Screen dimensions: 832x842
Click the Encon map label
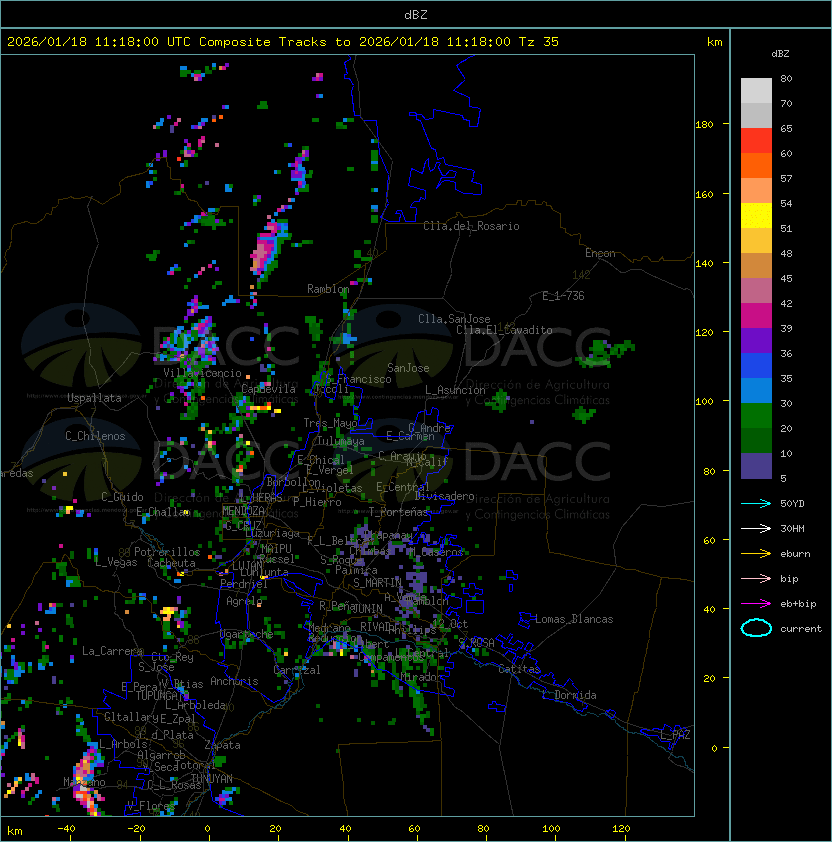point(600,252)
